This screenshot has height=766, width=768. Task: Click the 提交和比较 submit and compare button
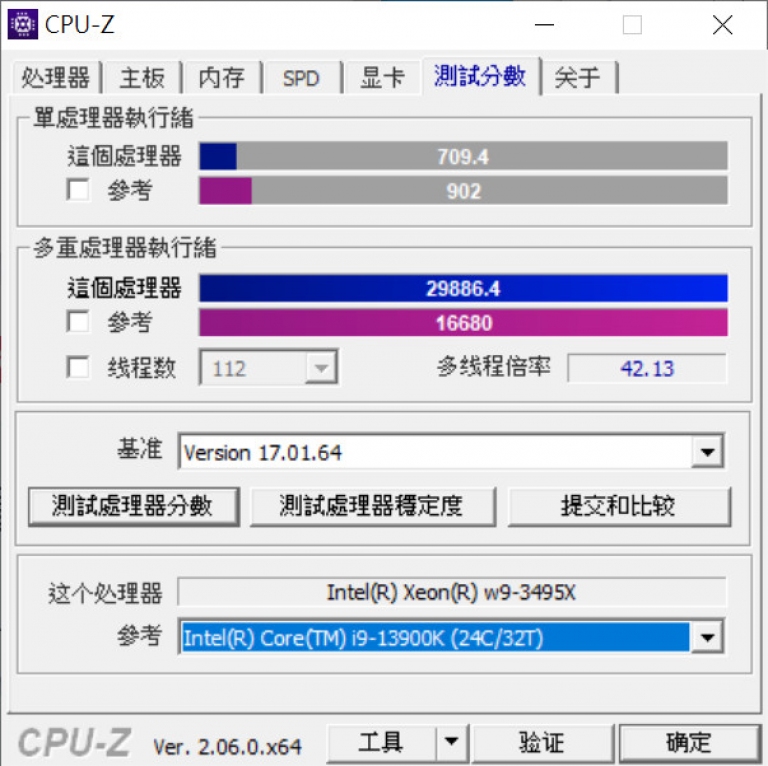tap(619, 506)
